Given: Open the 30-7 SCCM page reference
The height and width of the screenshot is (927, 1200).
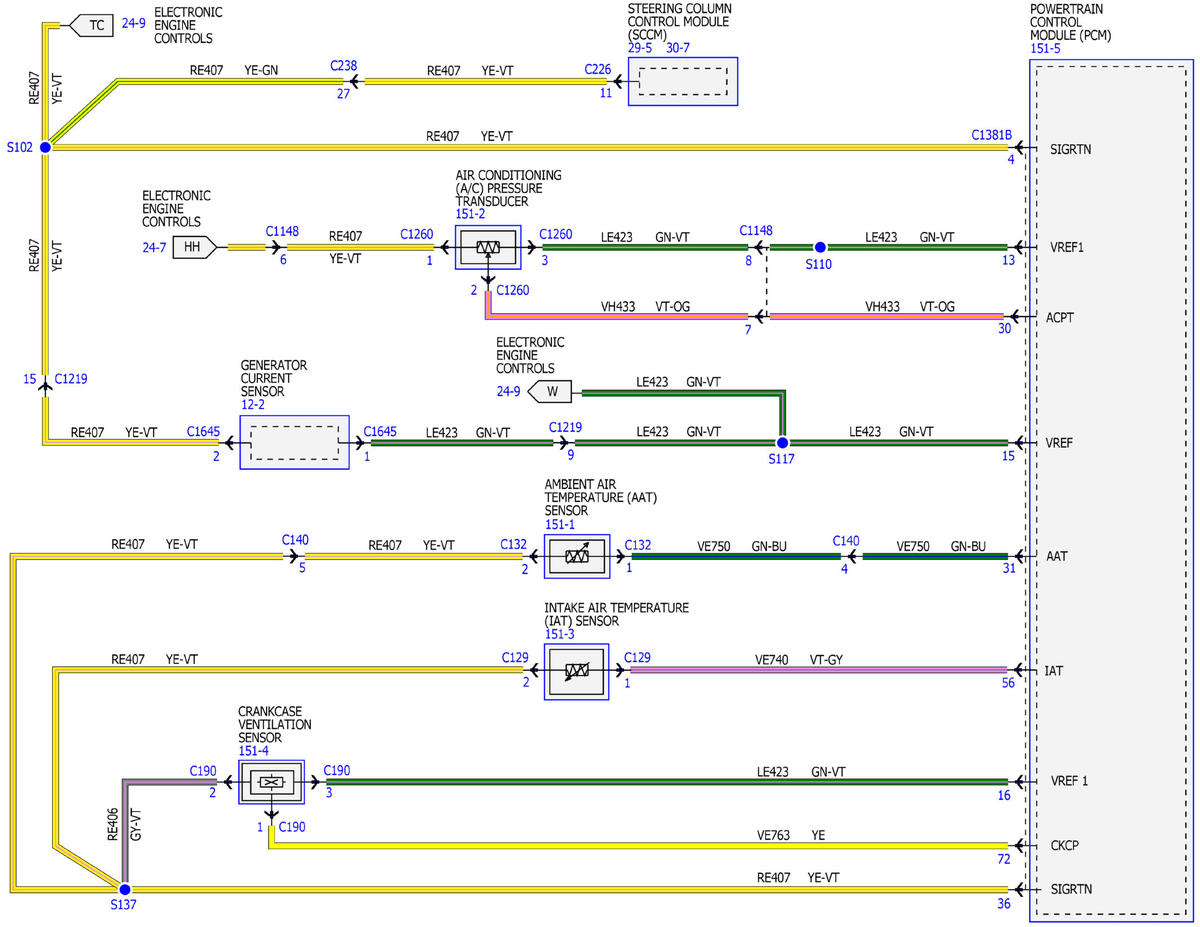Looking at the screenshot, I should point(680,46).
